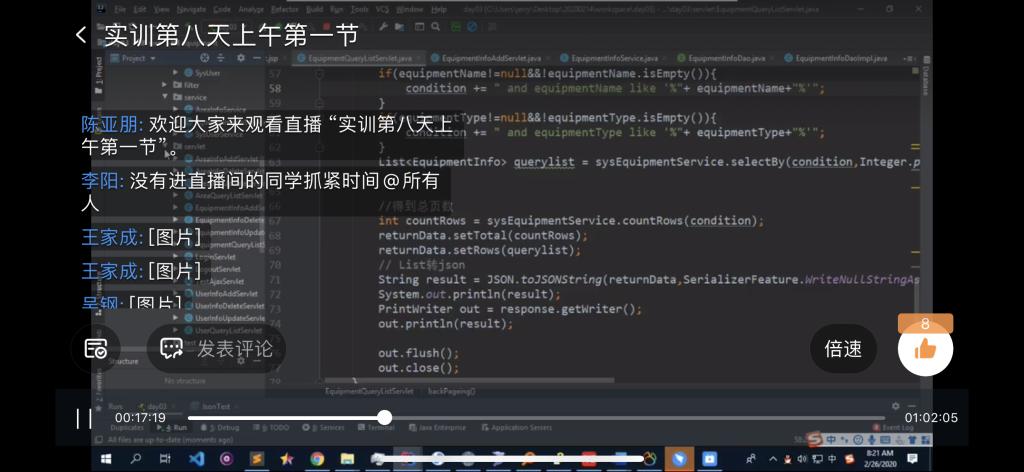Select SysUser class in project tree
1024x472 pixels.
point(207,73)
